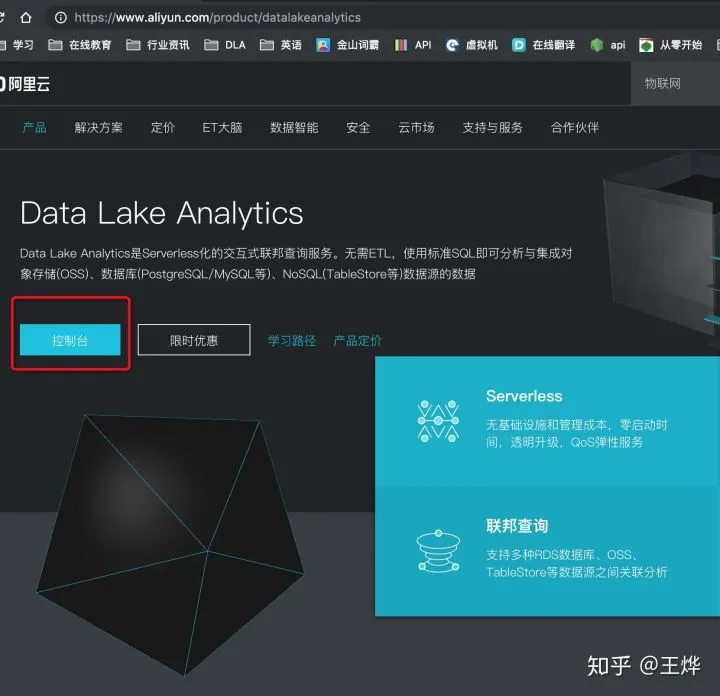Open the API bookmark with striped icon
Image resolution: width=720 pixels, height=696 pixels.
pyautogui.click(x=413, y=45)
